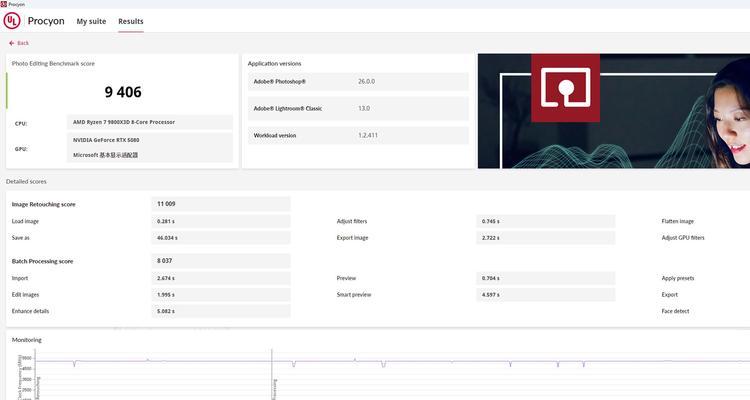Click the Apply presets label
This screenshot has height=400, width=750.
click(x=678, y=278)
